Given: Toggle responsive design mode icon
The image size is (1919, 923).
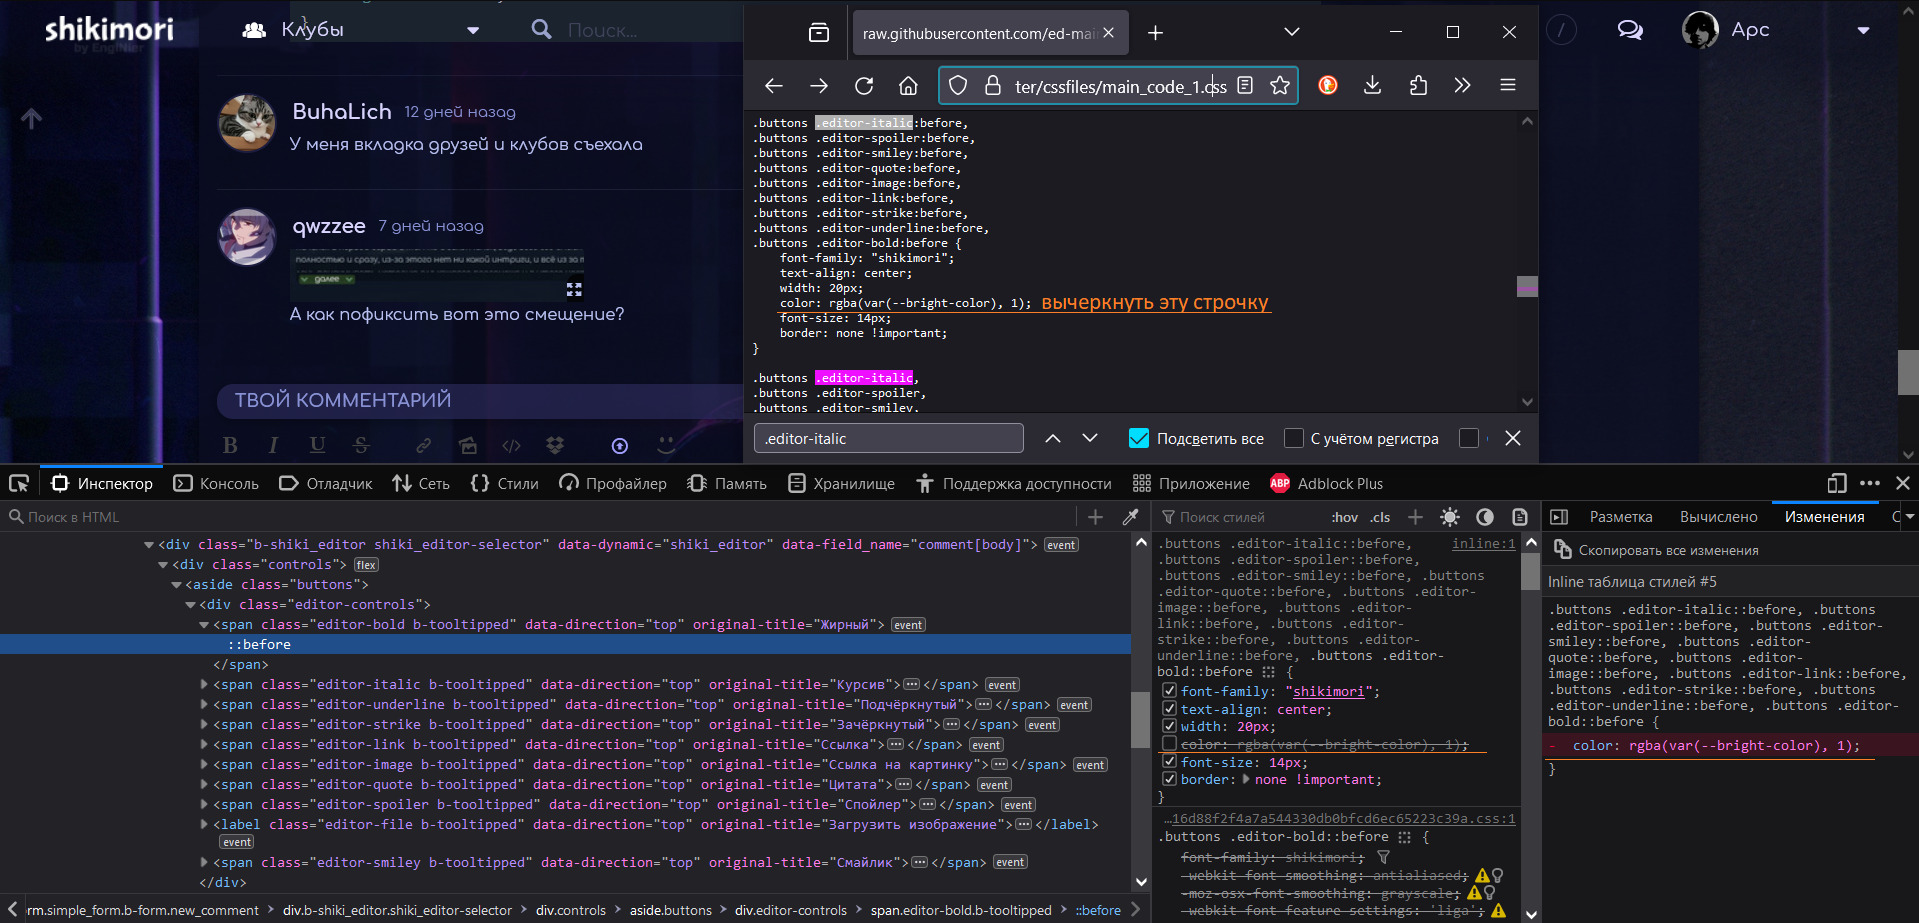Looking at the screenshot, I should [1836, 484].
